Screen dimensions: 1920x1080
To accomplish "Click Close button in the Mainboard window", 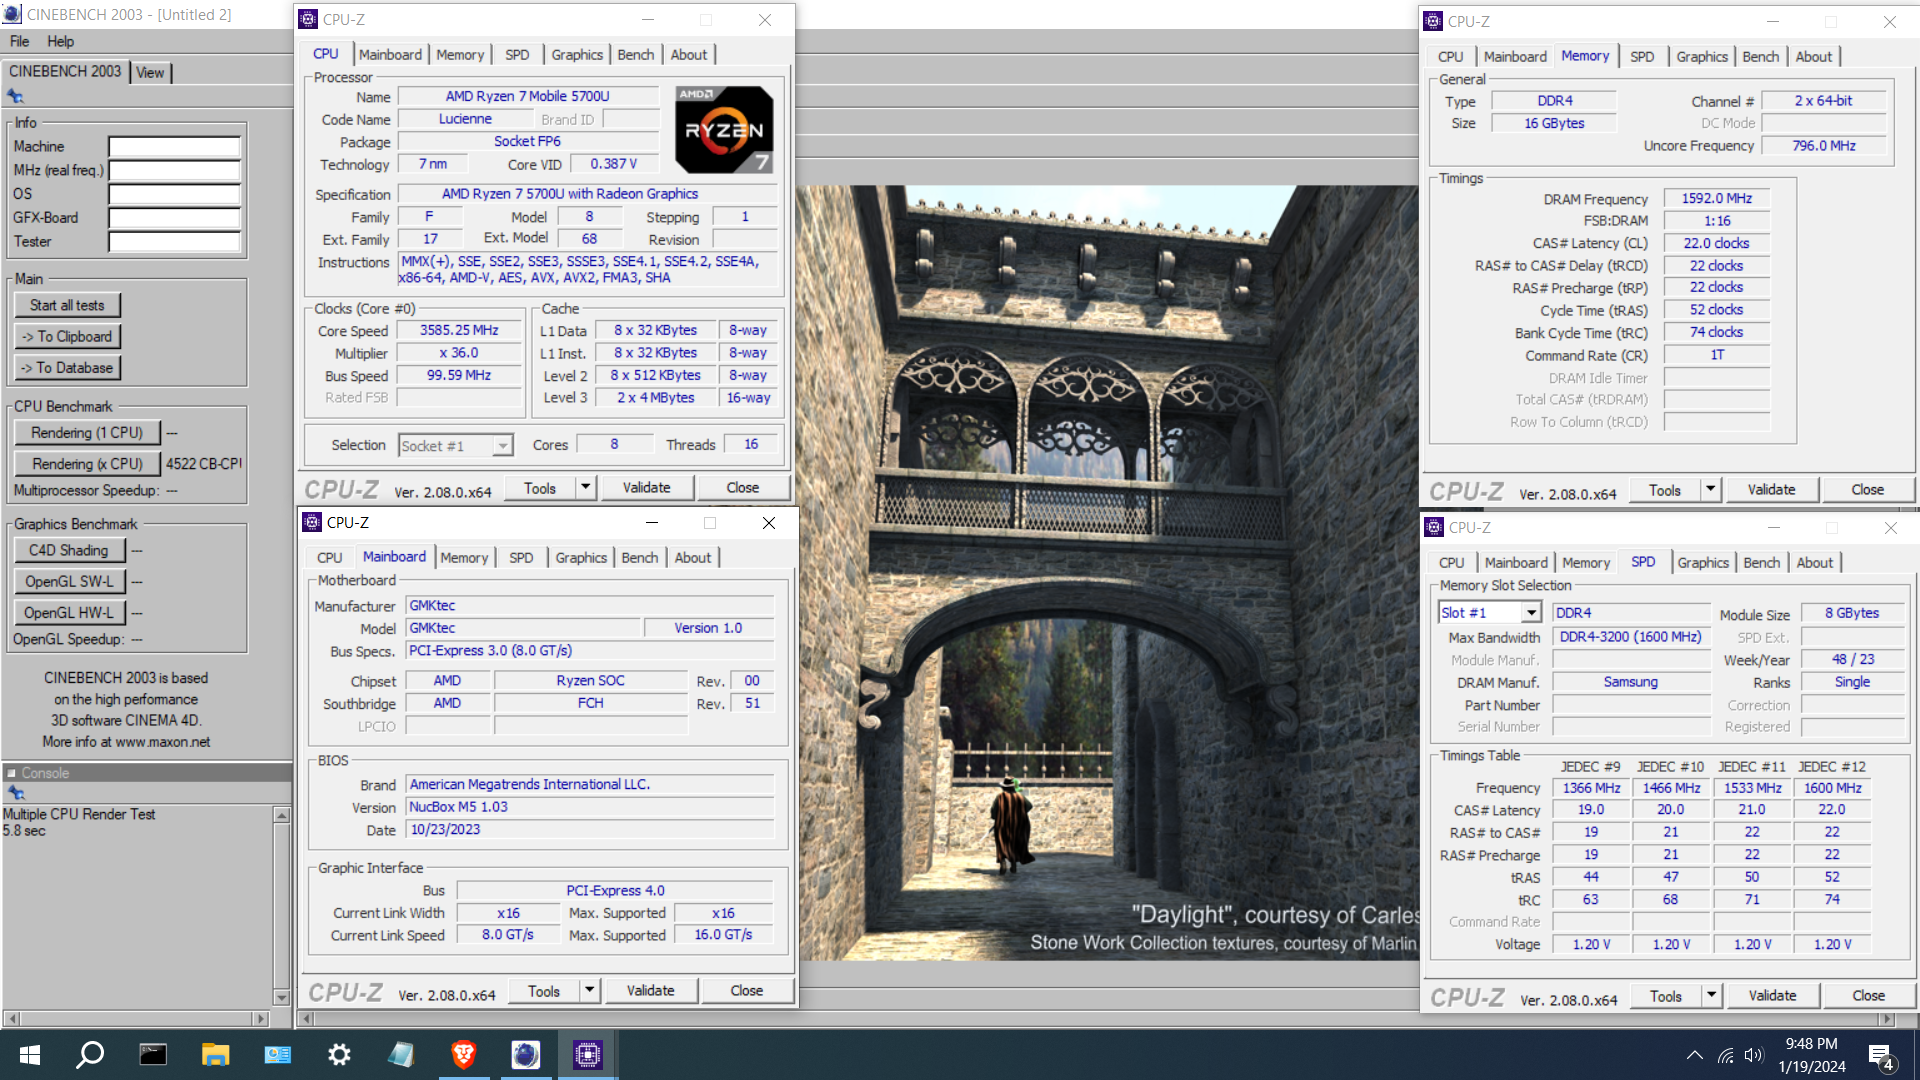I will (746, 991).
